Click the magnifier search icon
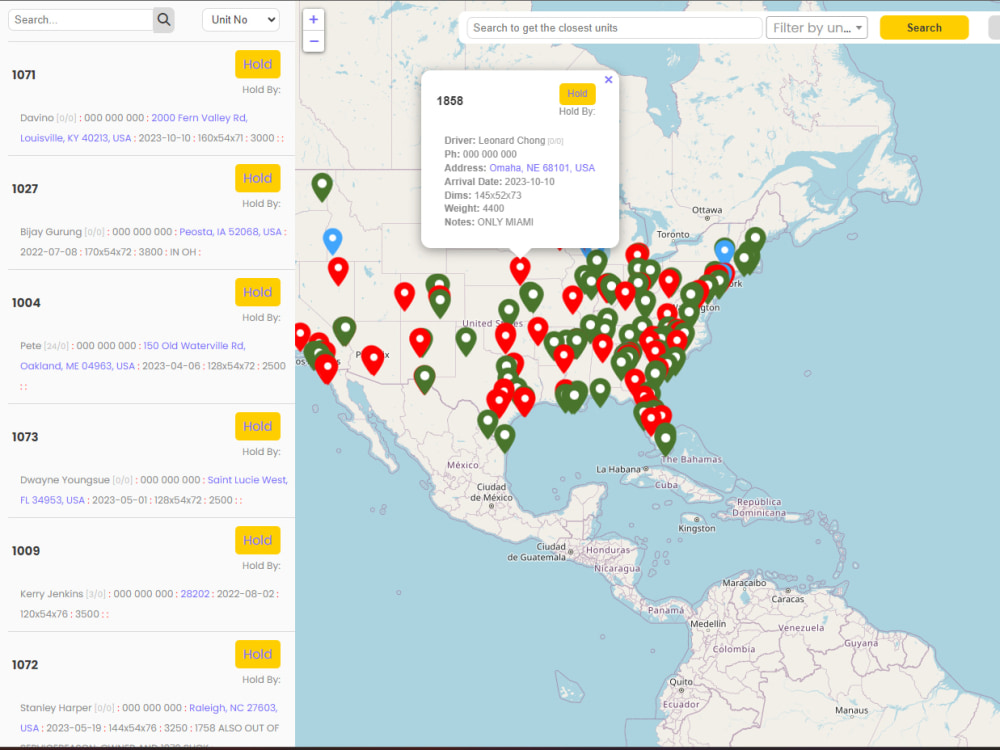This screenshot has height=750, width=1000. click(164, 20)
